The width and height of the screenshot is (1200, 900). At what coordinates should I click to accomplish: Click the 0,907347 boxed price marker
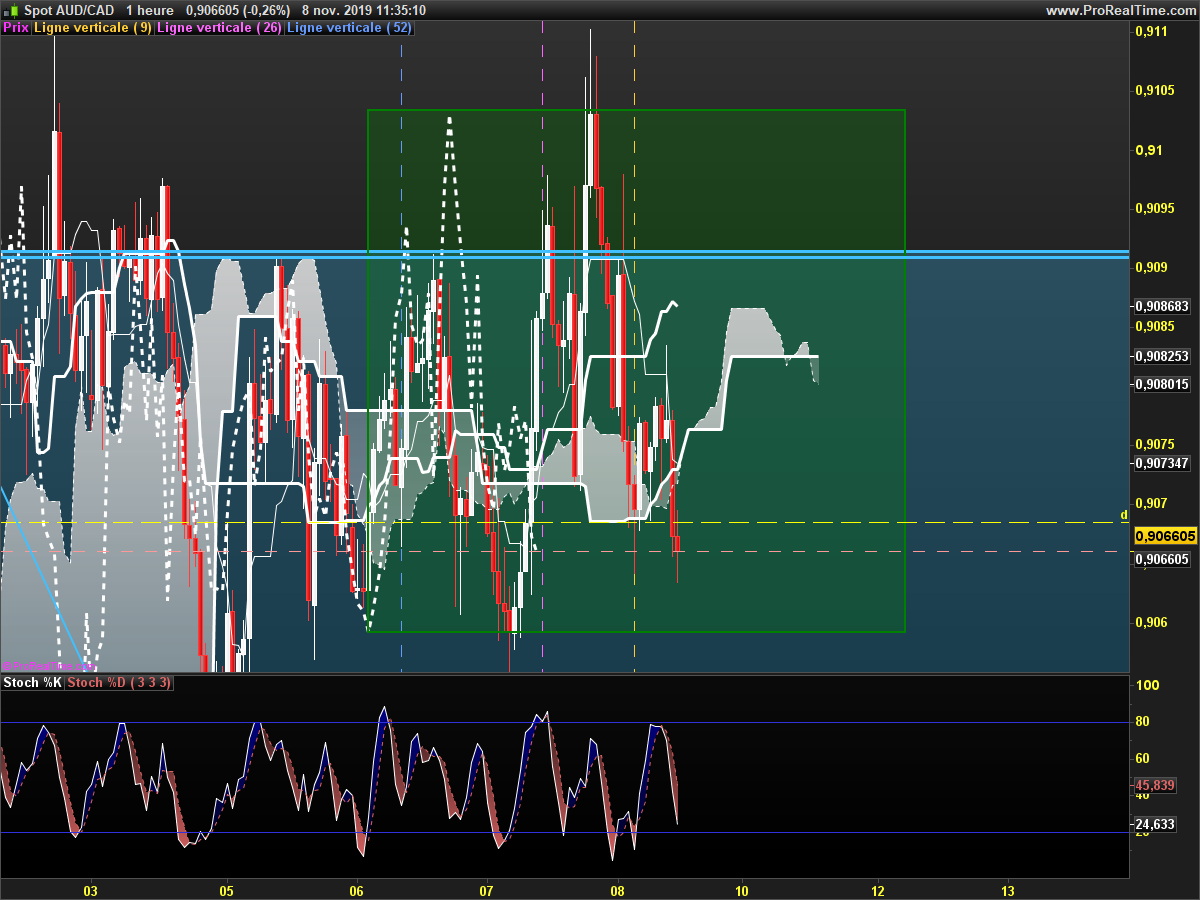[x=1161, y=463]
